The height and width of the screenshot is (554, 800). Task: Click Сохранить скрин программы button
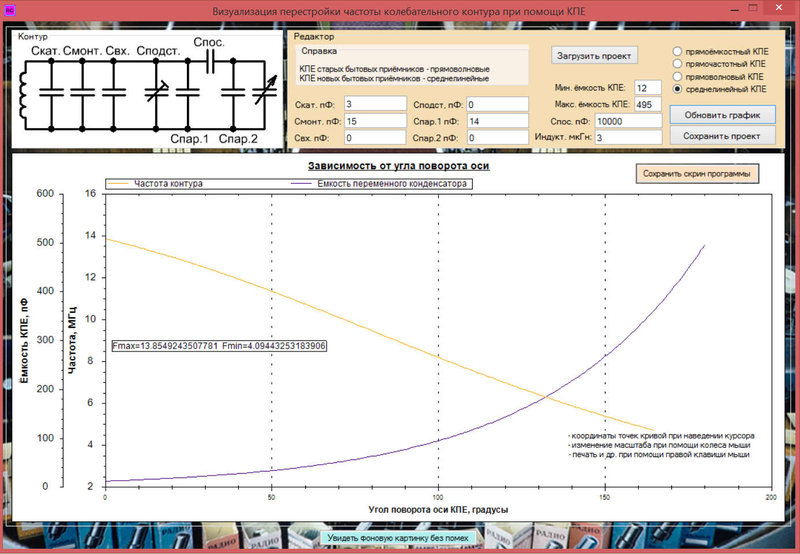point(696,173)
